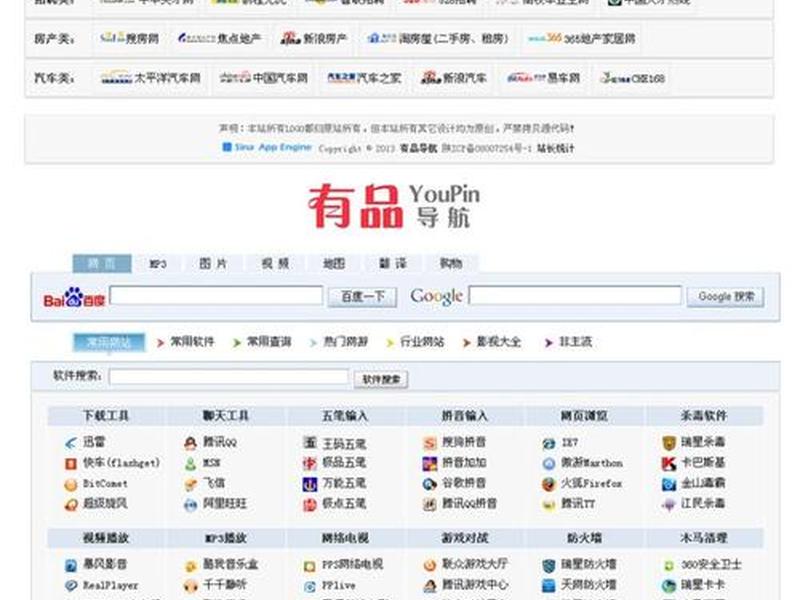Click the 阿里旺旺 icon
Viewport: 800px width, 600px height.
pyautogui.click(x=190, y=505)
